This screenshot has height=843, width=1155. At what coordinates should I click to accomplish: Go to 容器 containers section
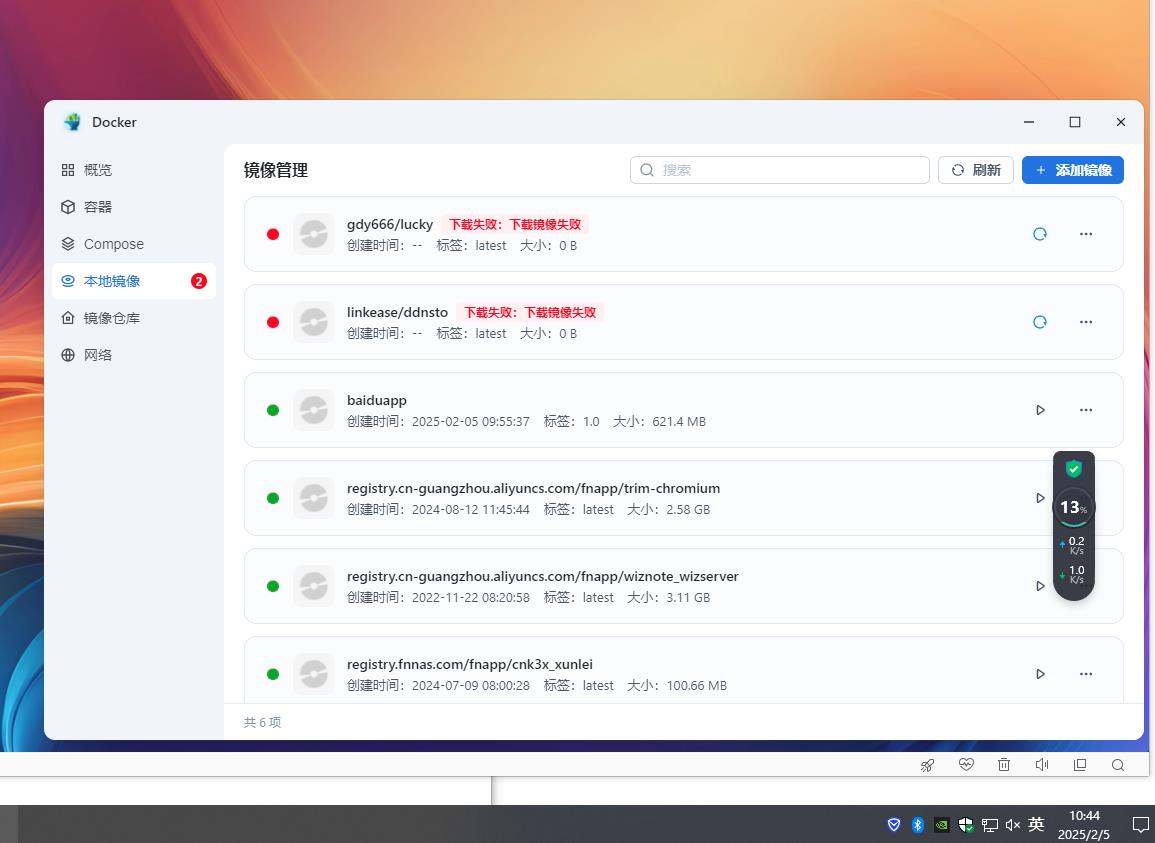(133, 207)
